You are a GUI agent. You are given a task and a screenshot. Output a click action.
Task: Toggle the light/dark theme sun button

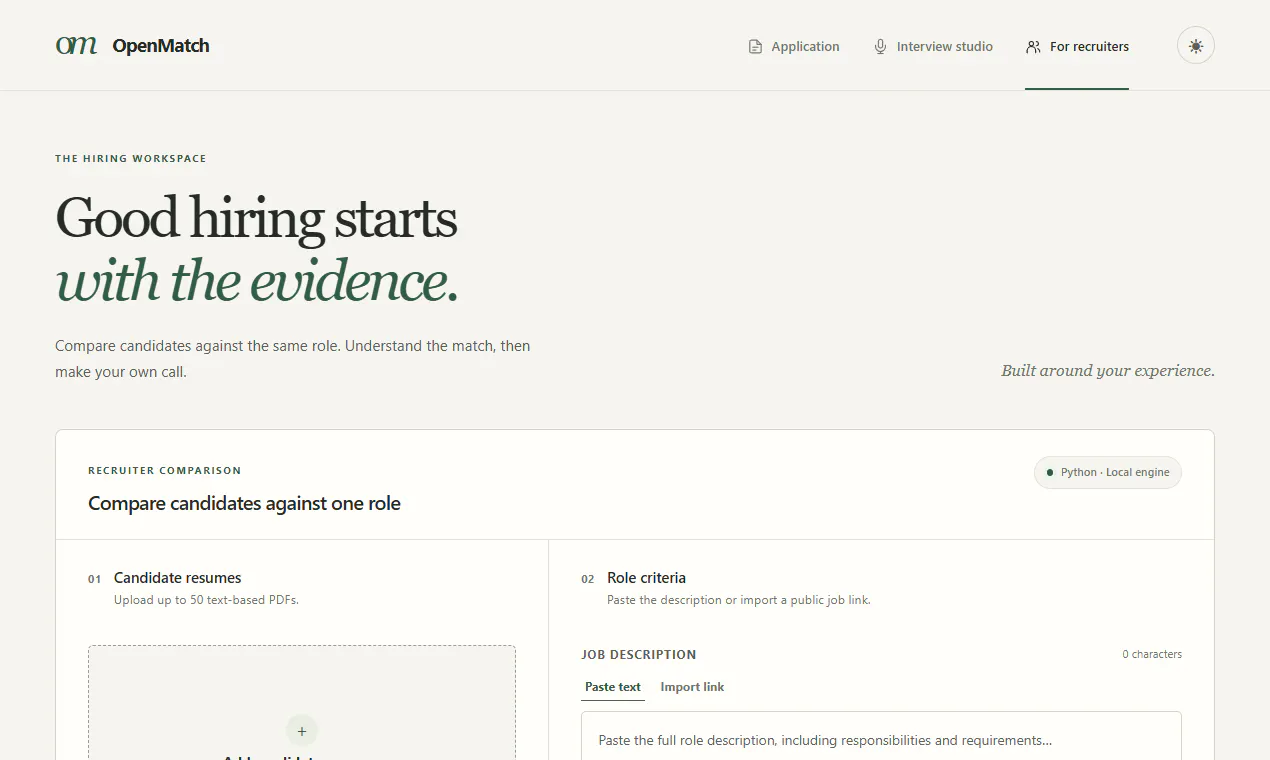pos(1196,46)
